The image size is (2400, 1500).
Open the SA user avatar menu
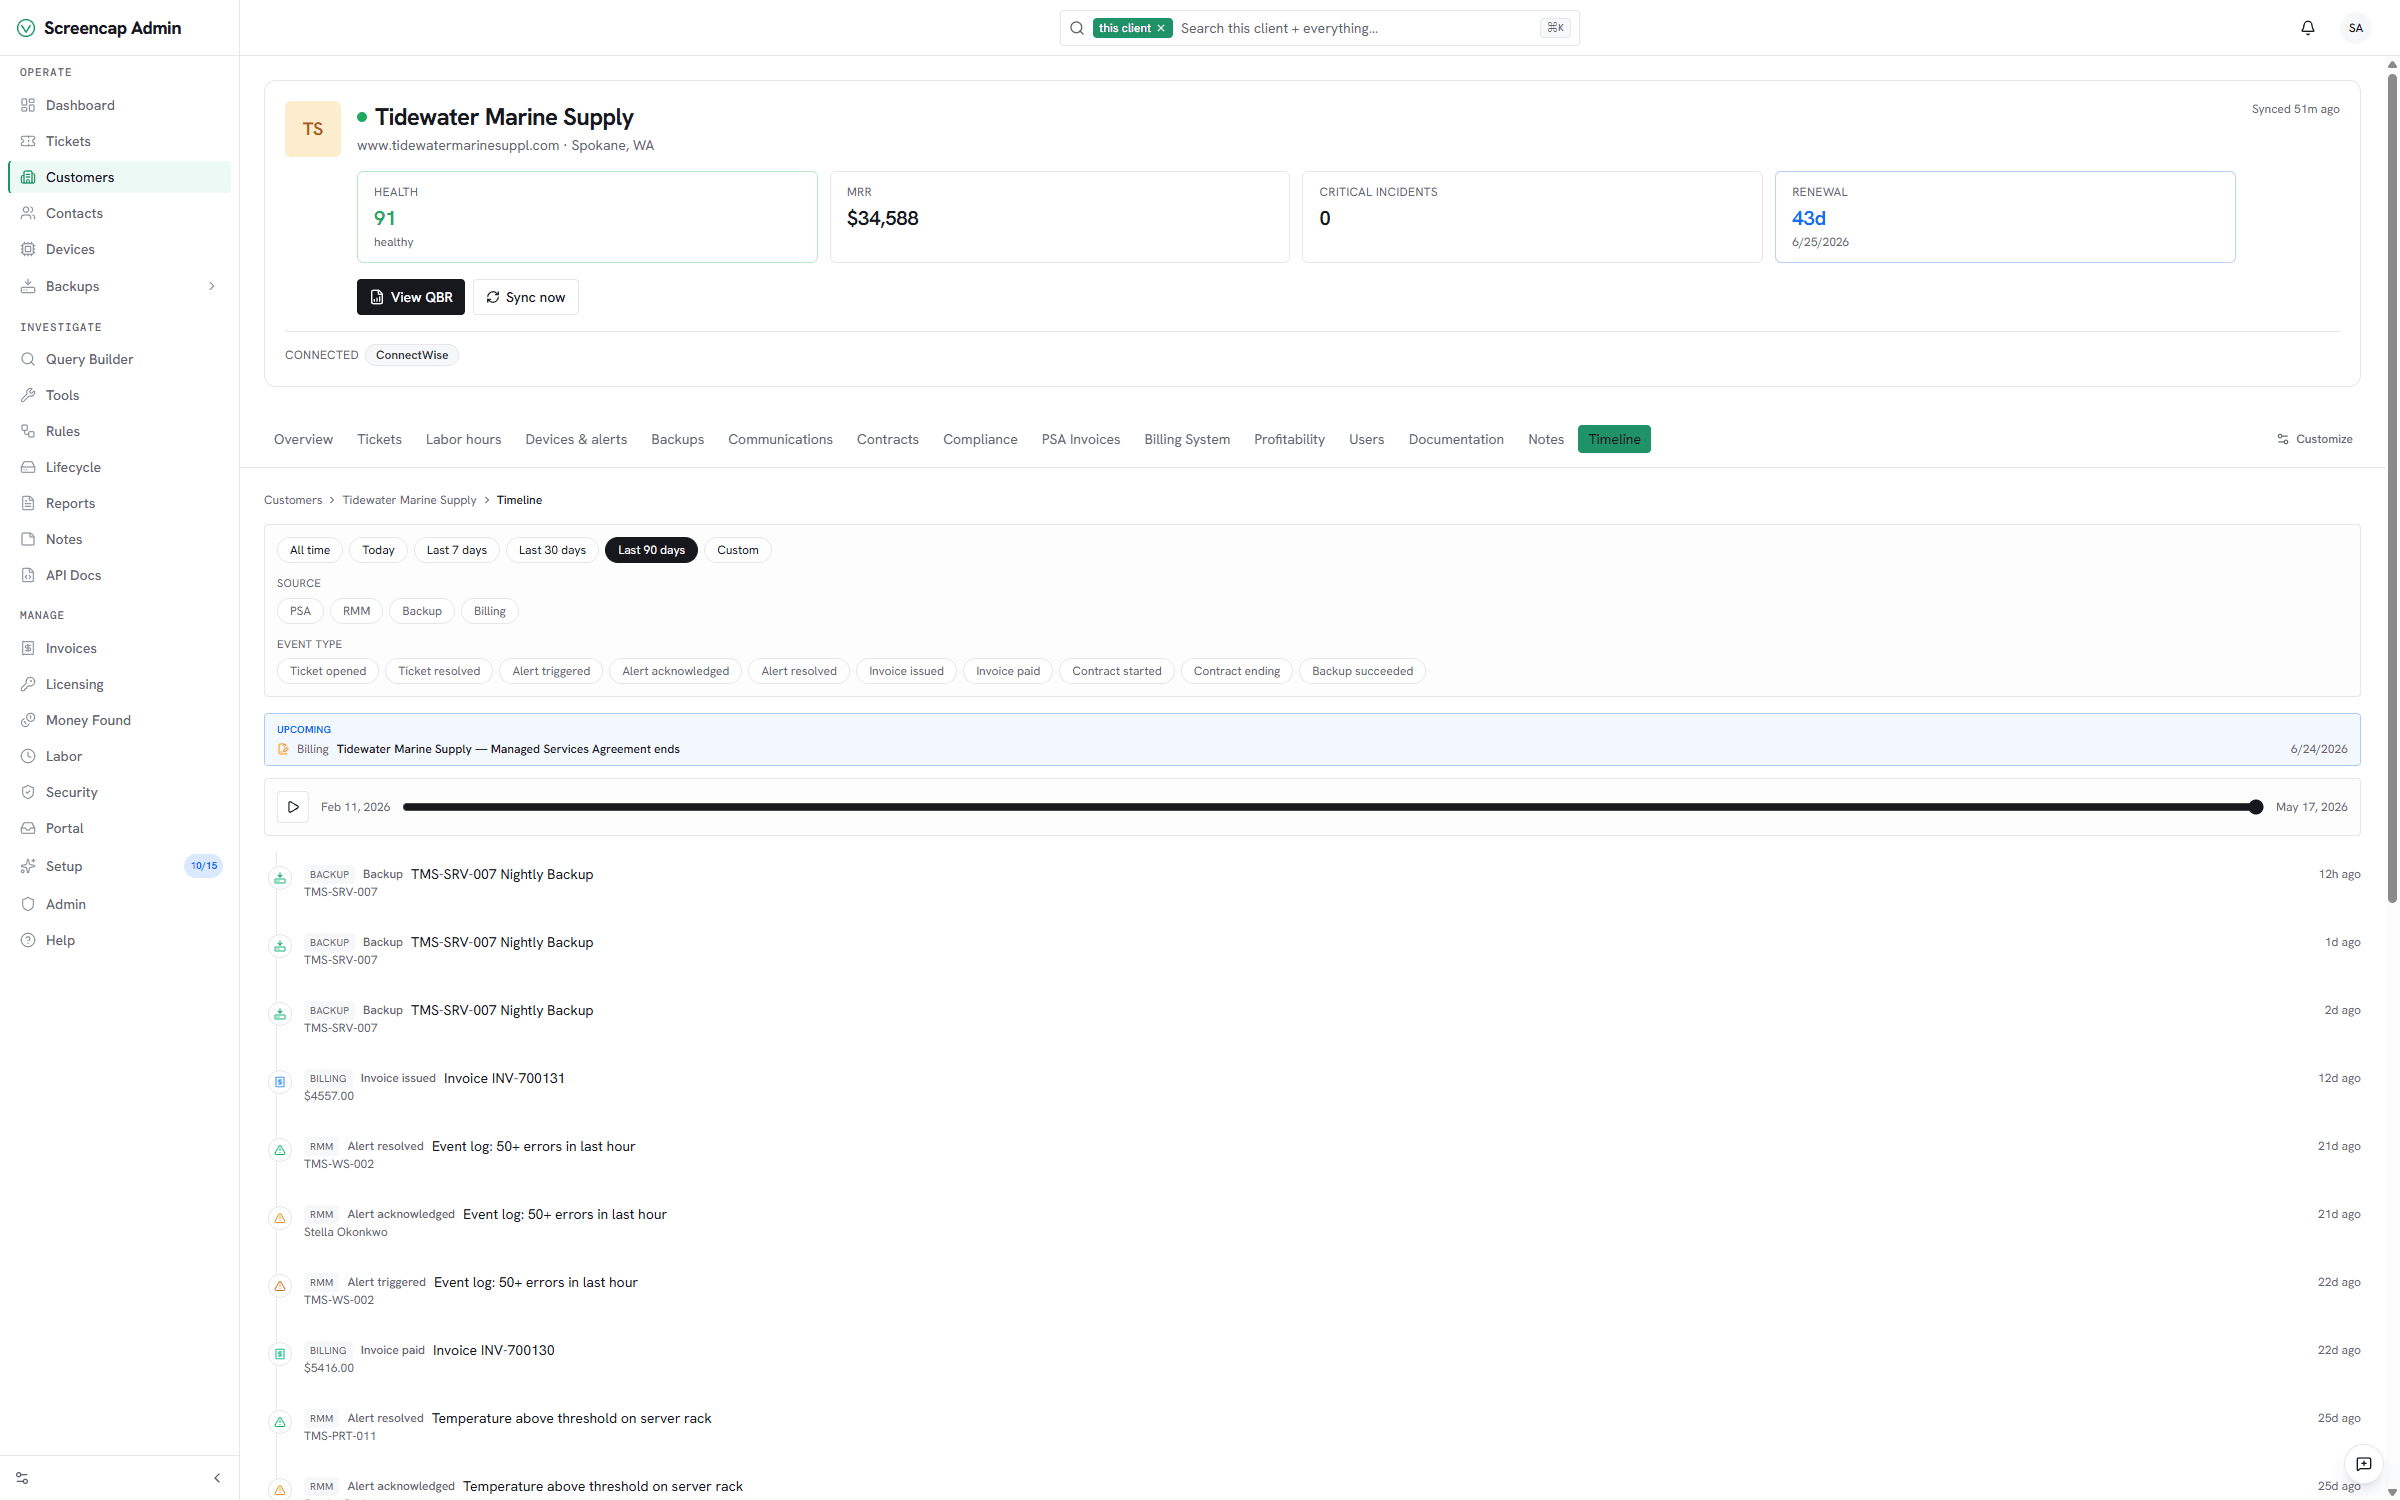2356,28
